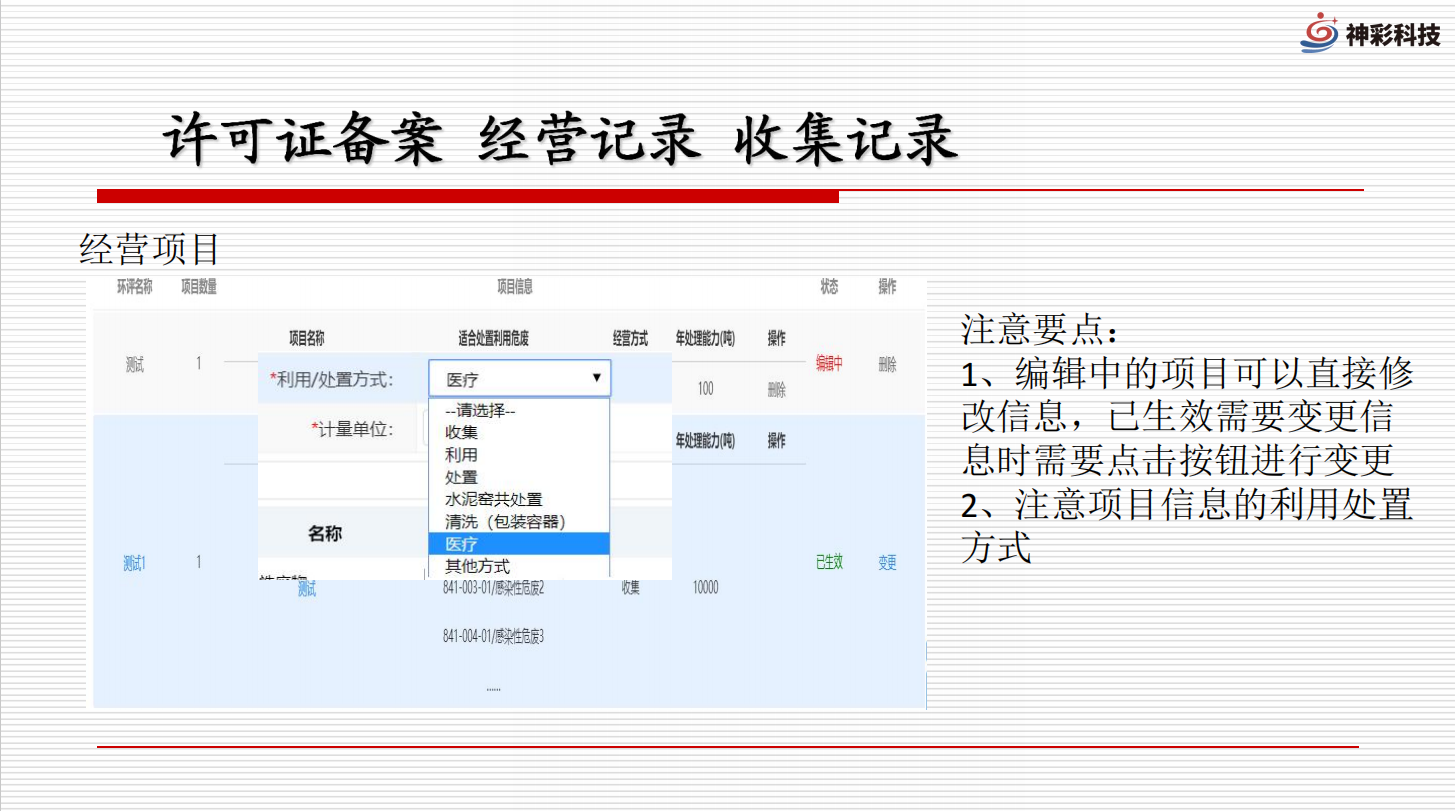Viewport: 1456px width, 811px height.
Task: Click 删除 next to 编辑中 status
Action: (887, 365)
